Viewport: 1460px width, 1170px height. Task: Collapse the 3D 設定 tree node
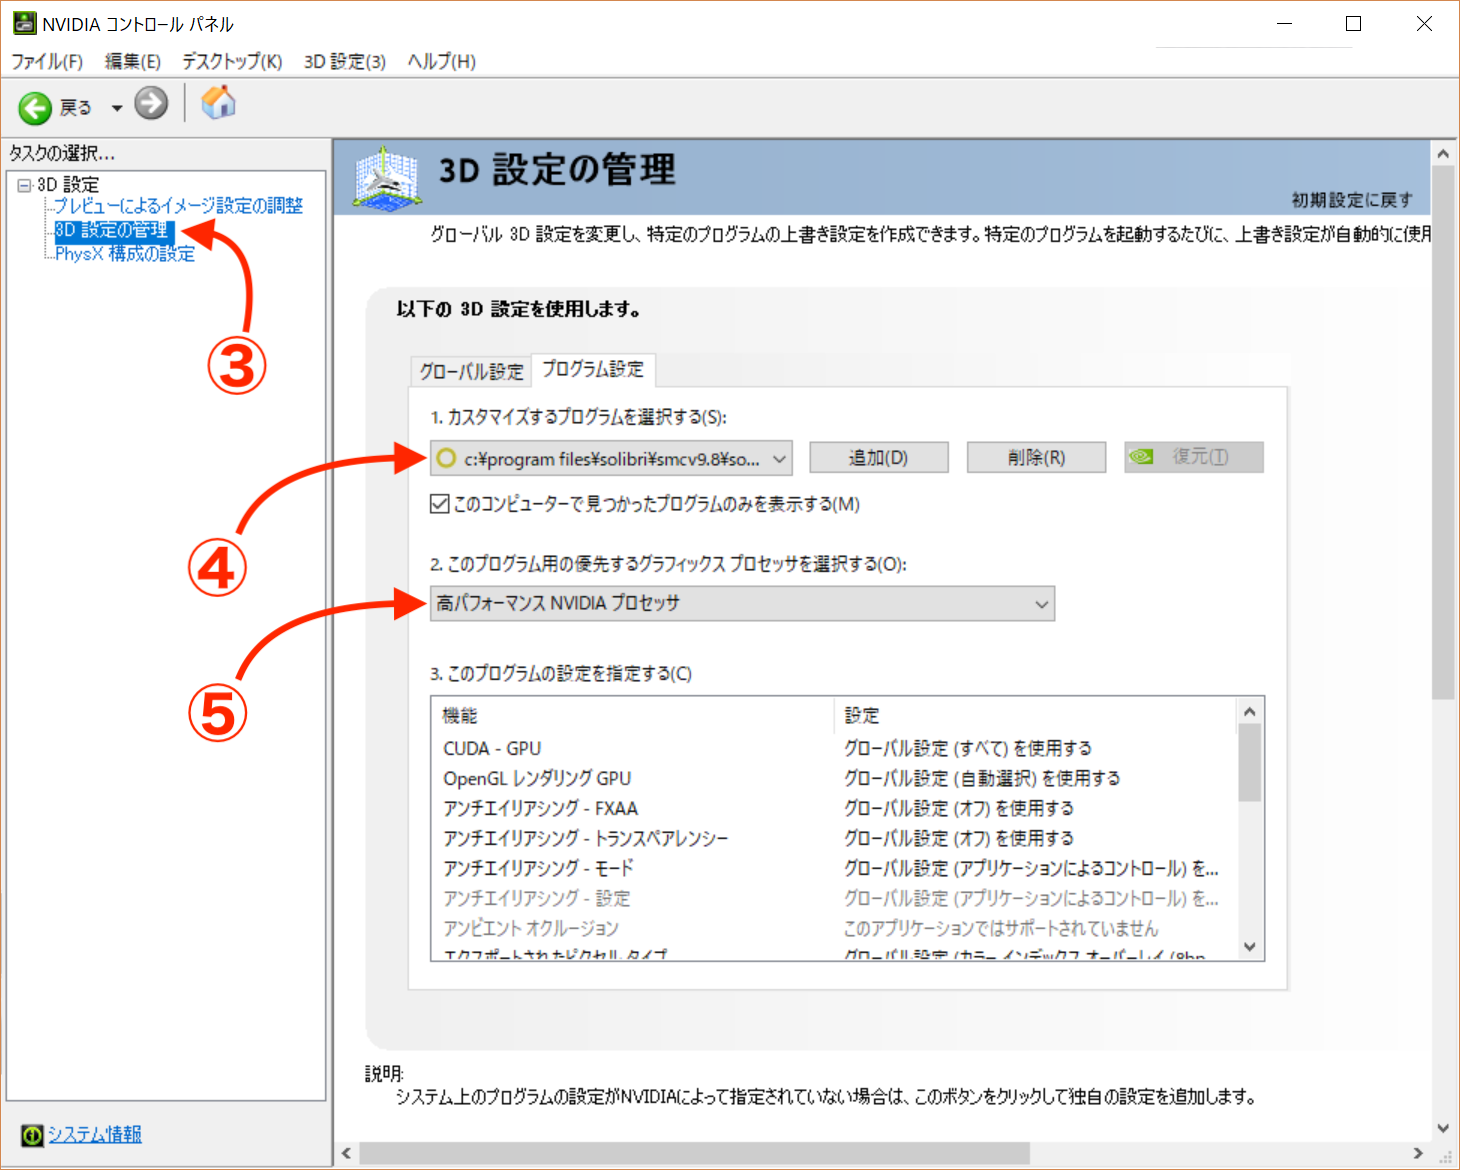pyautogui.click(x=24, y=185)
